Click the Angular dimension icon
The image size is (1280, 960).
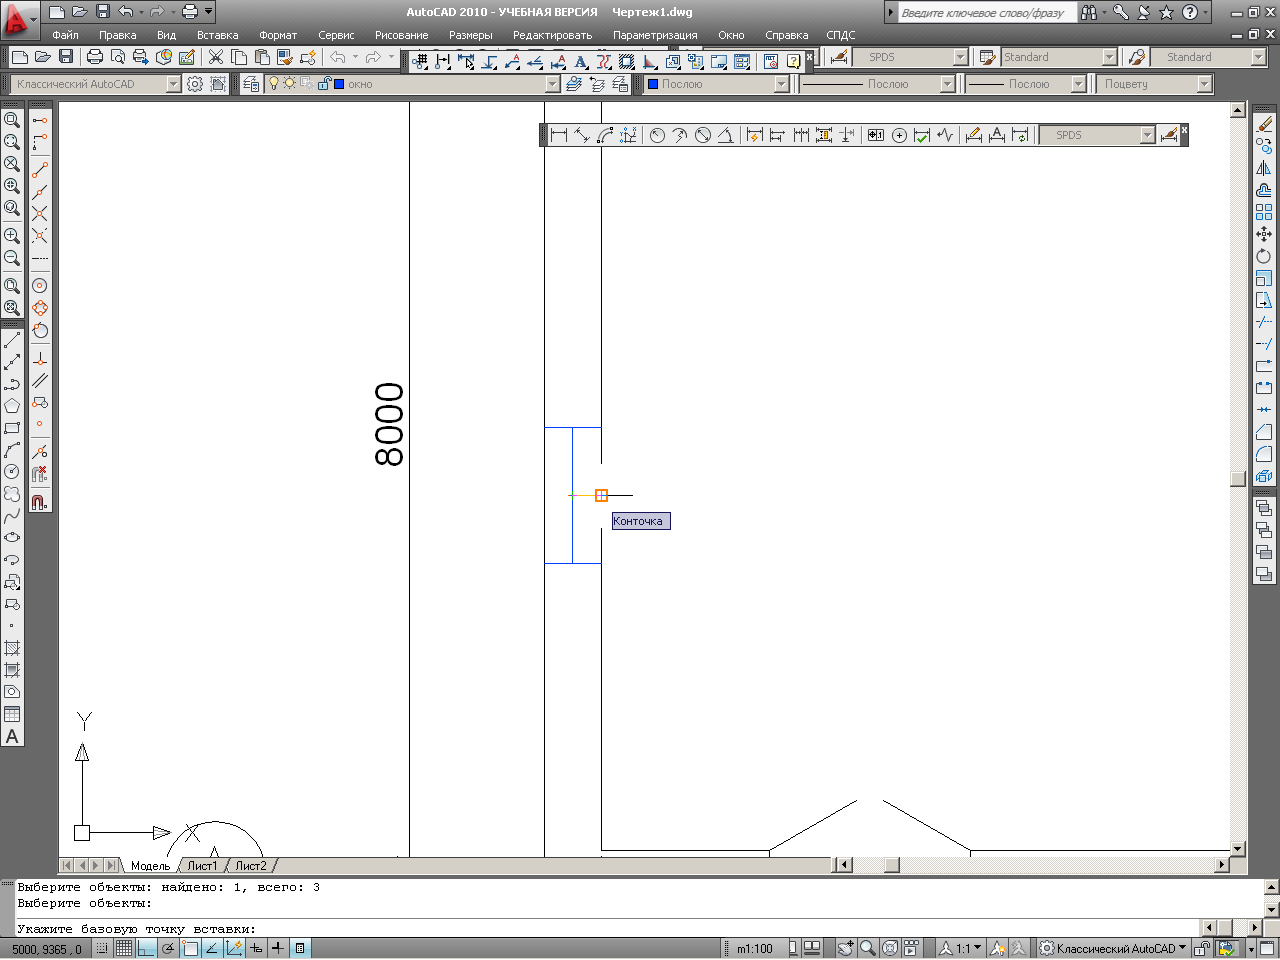click(725, 135)
